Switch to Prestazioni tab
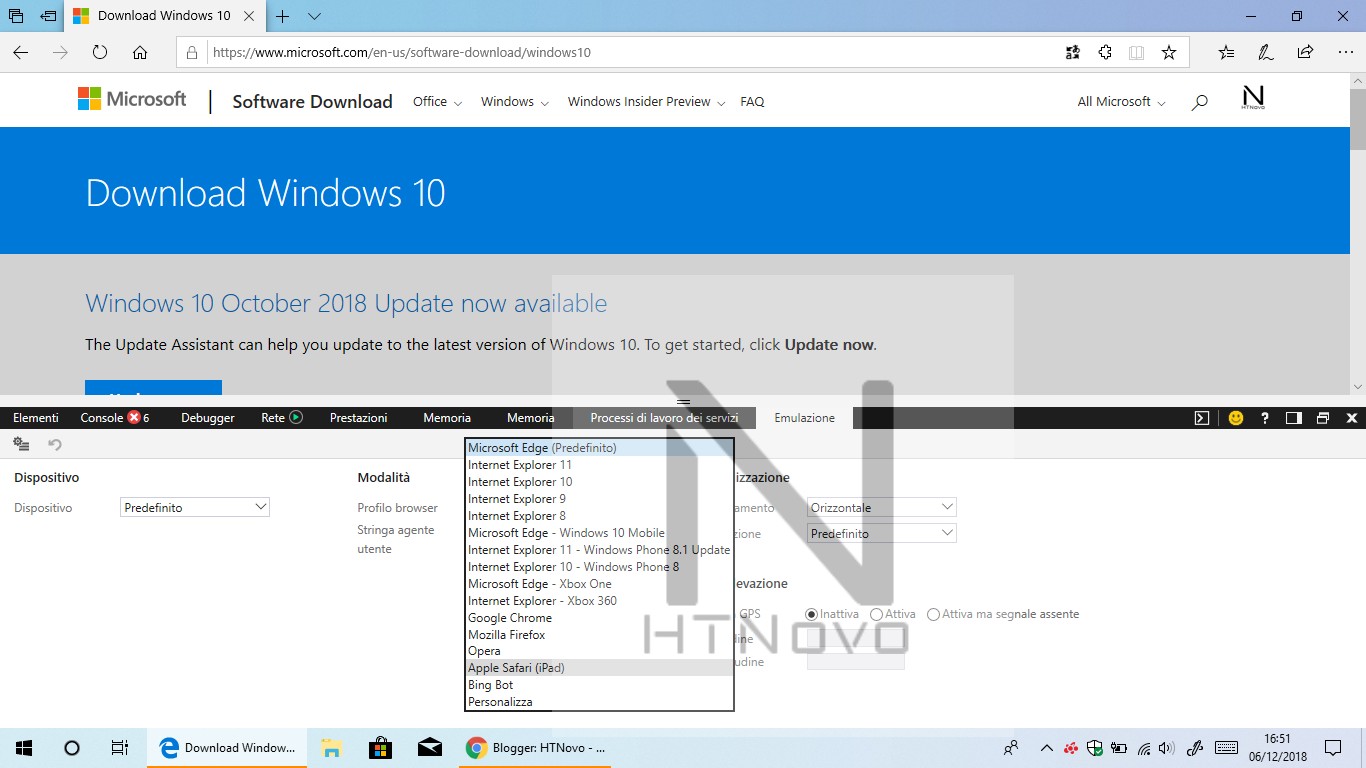Image resolution: width=1366 pixels, height=768 pixels. (358, 418)
